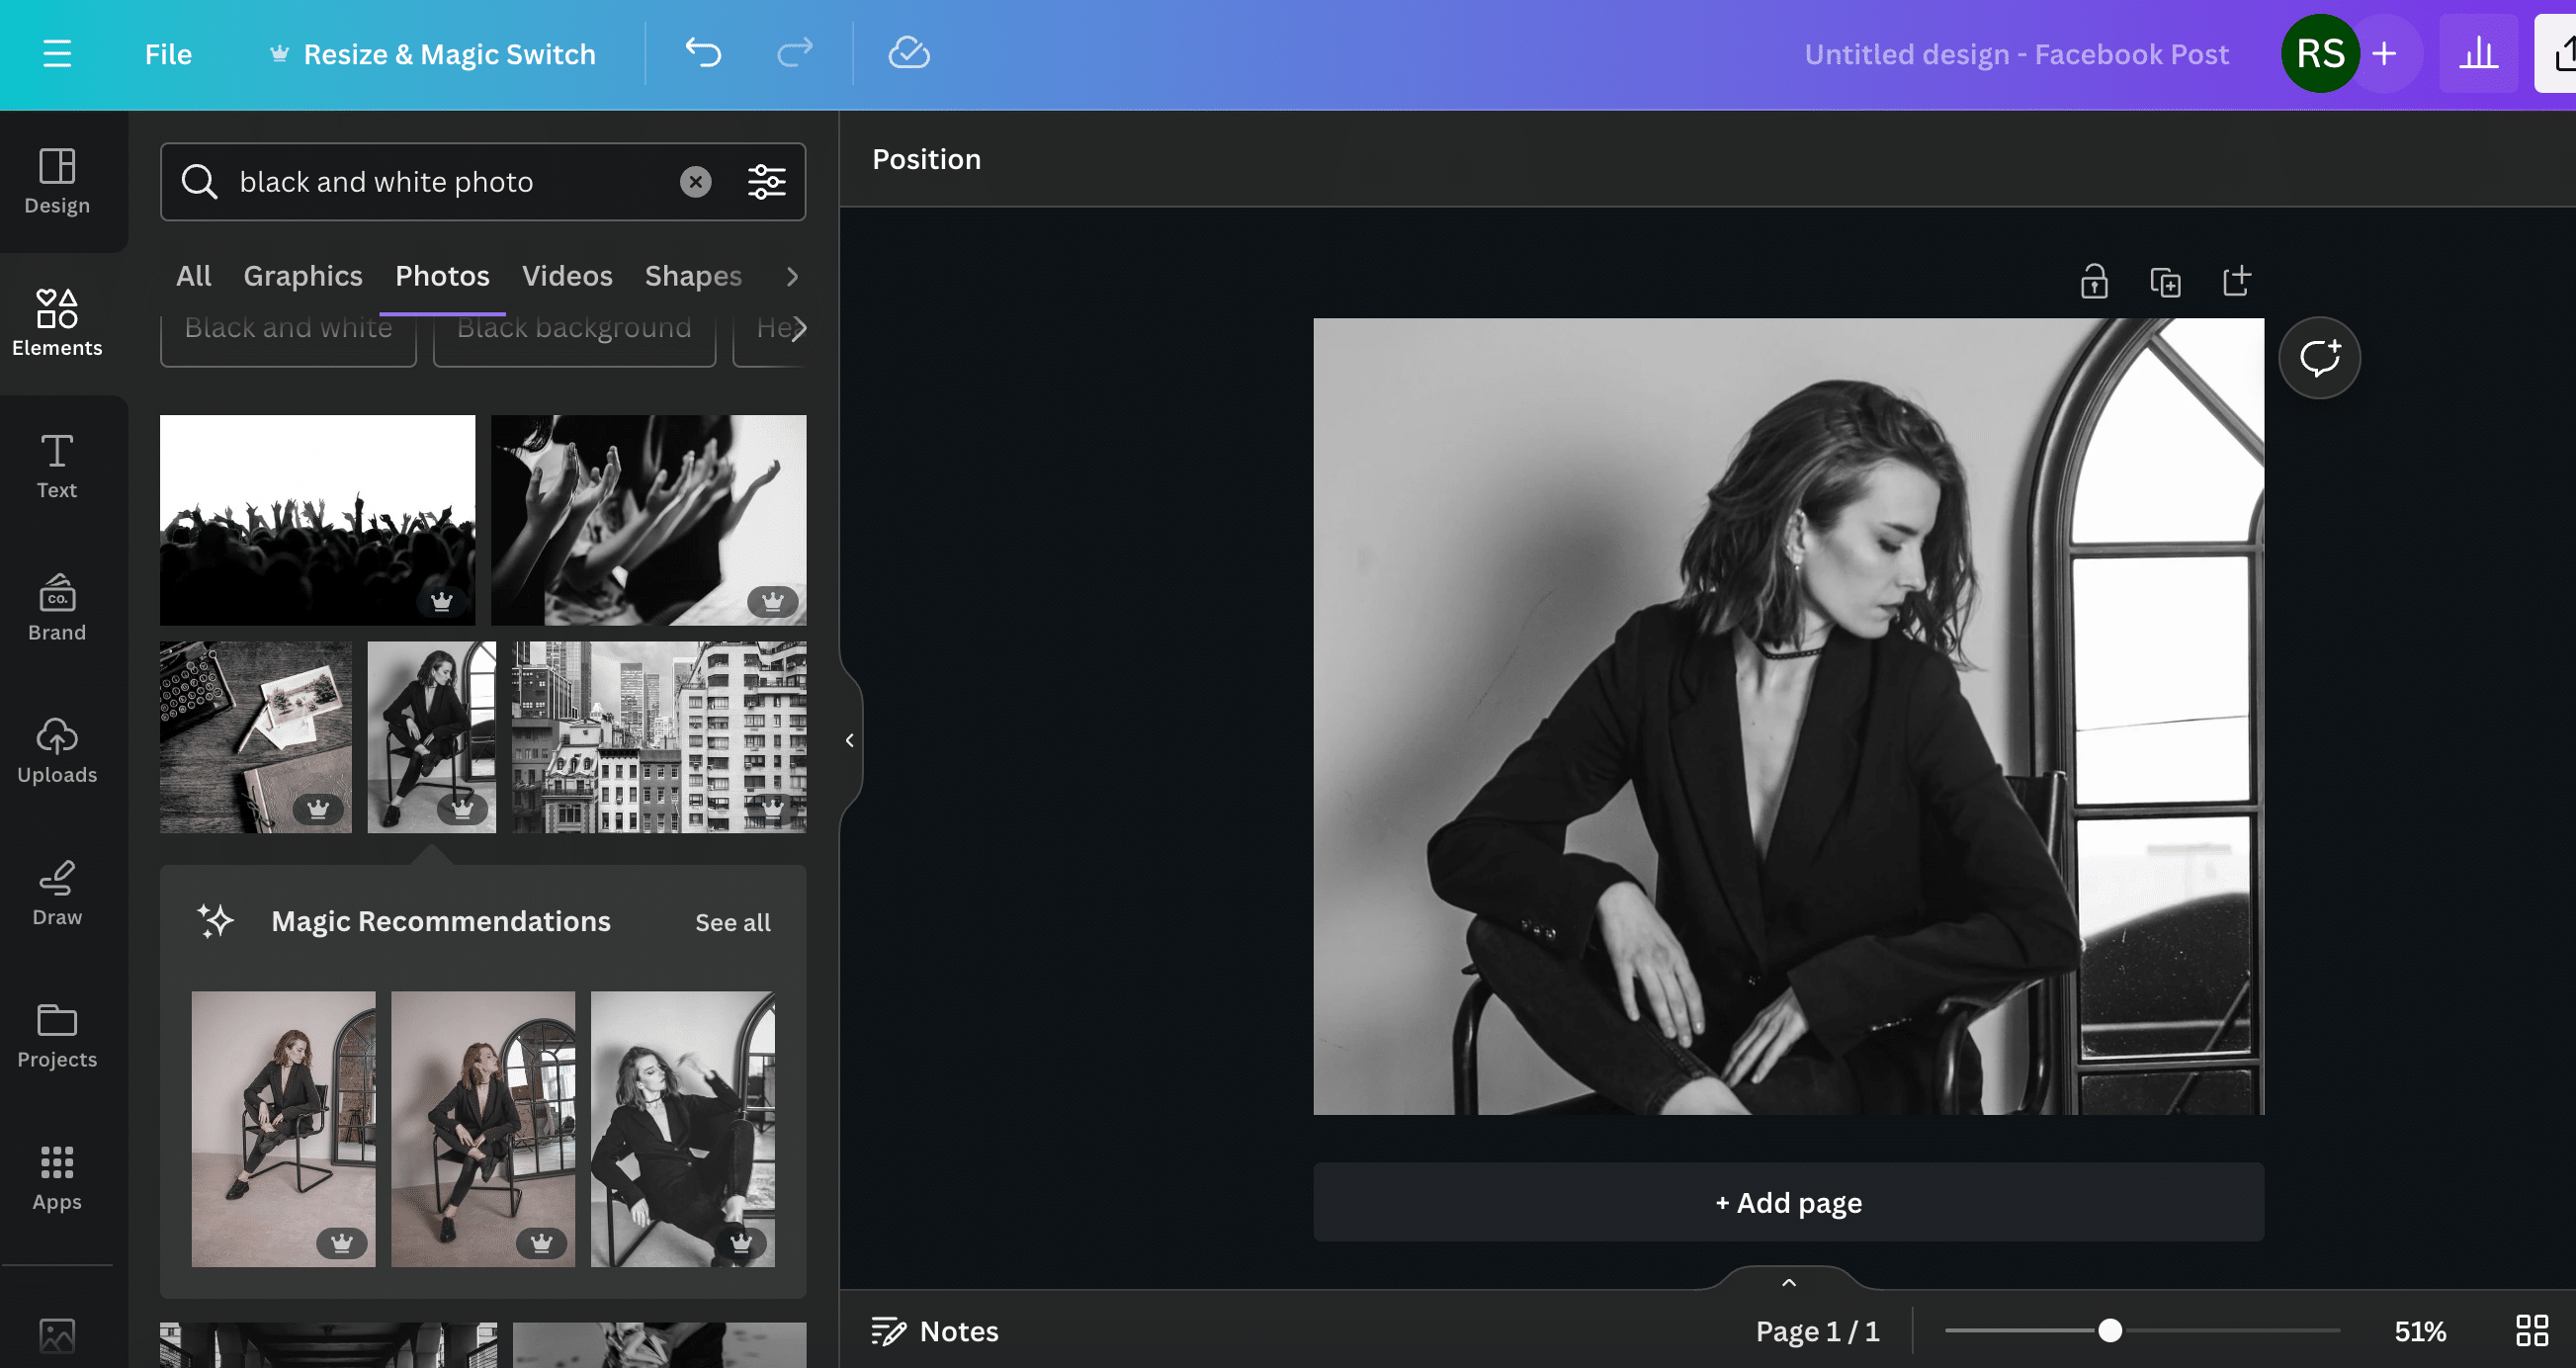Open the Elements panel
This screenshot has height=1368, width=2576.
coord(57,323)
